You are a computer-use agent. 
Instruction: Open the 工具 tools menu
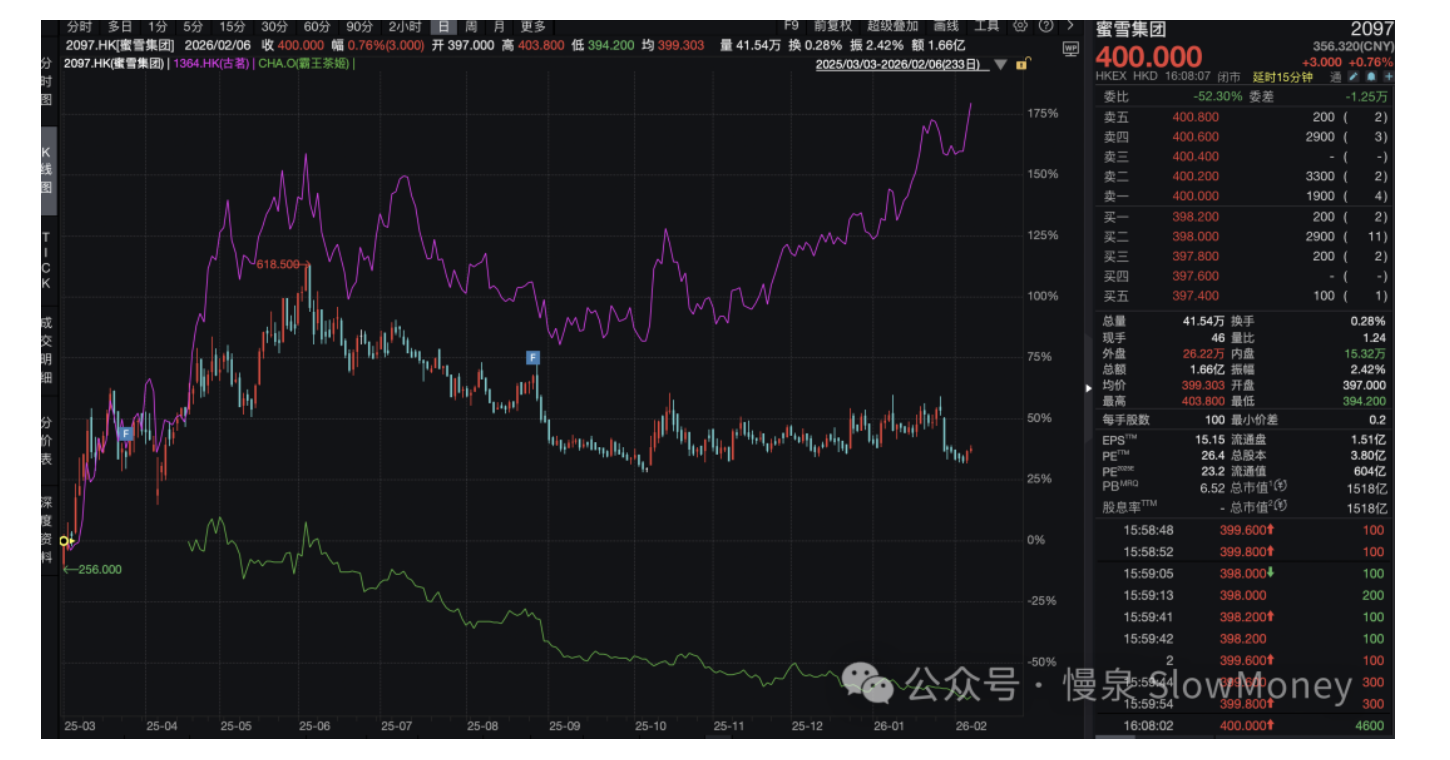coord(987,26)
